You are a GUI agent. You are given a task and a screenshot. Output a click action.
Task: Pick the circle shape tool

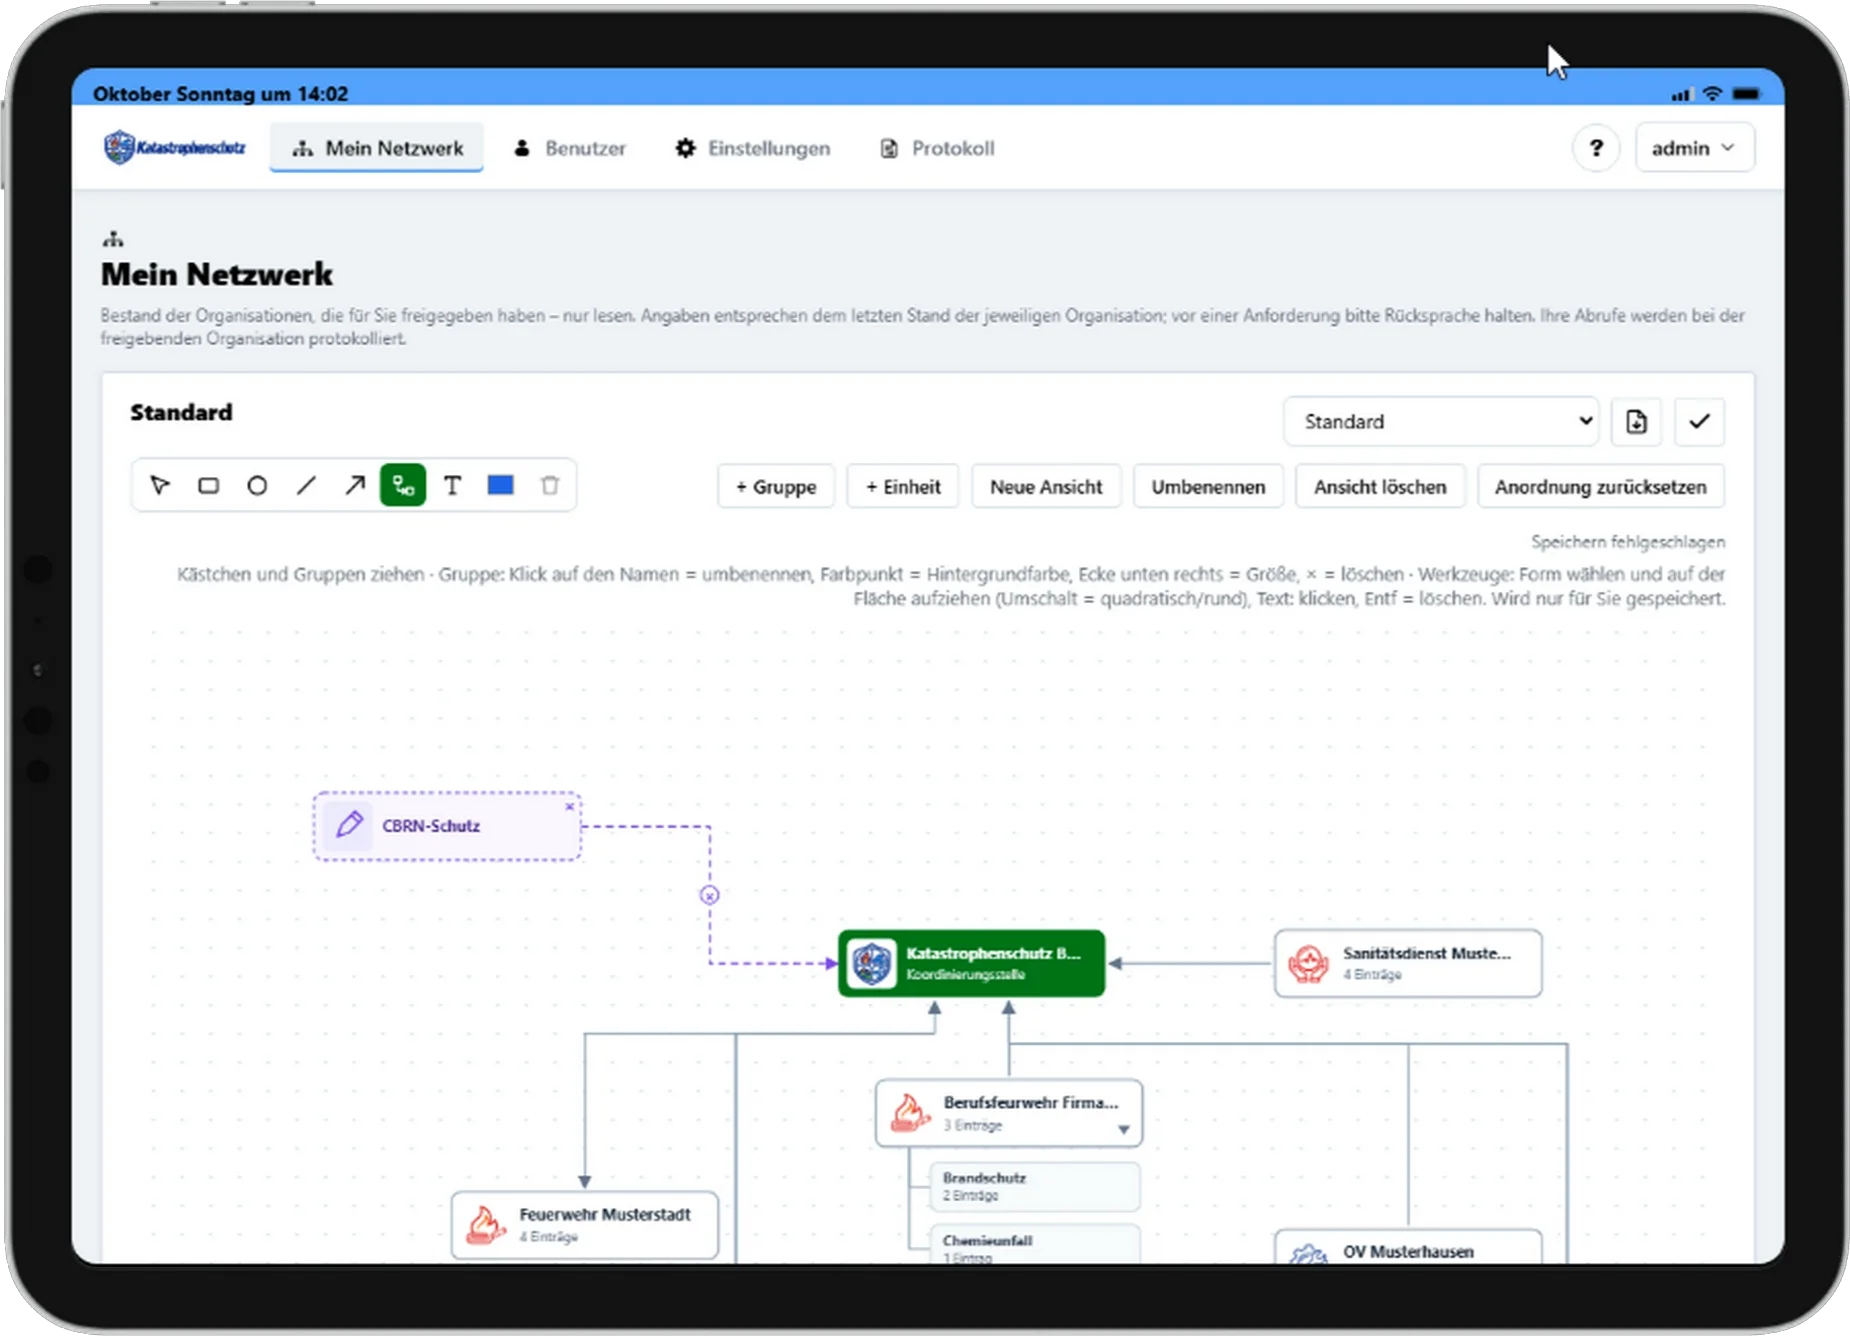click(257, 486)
